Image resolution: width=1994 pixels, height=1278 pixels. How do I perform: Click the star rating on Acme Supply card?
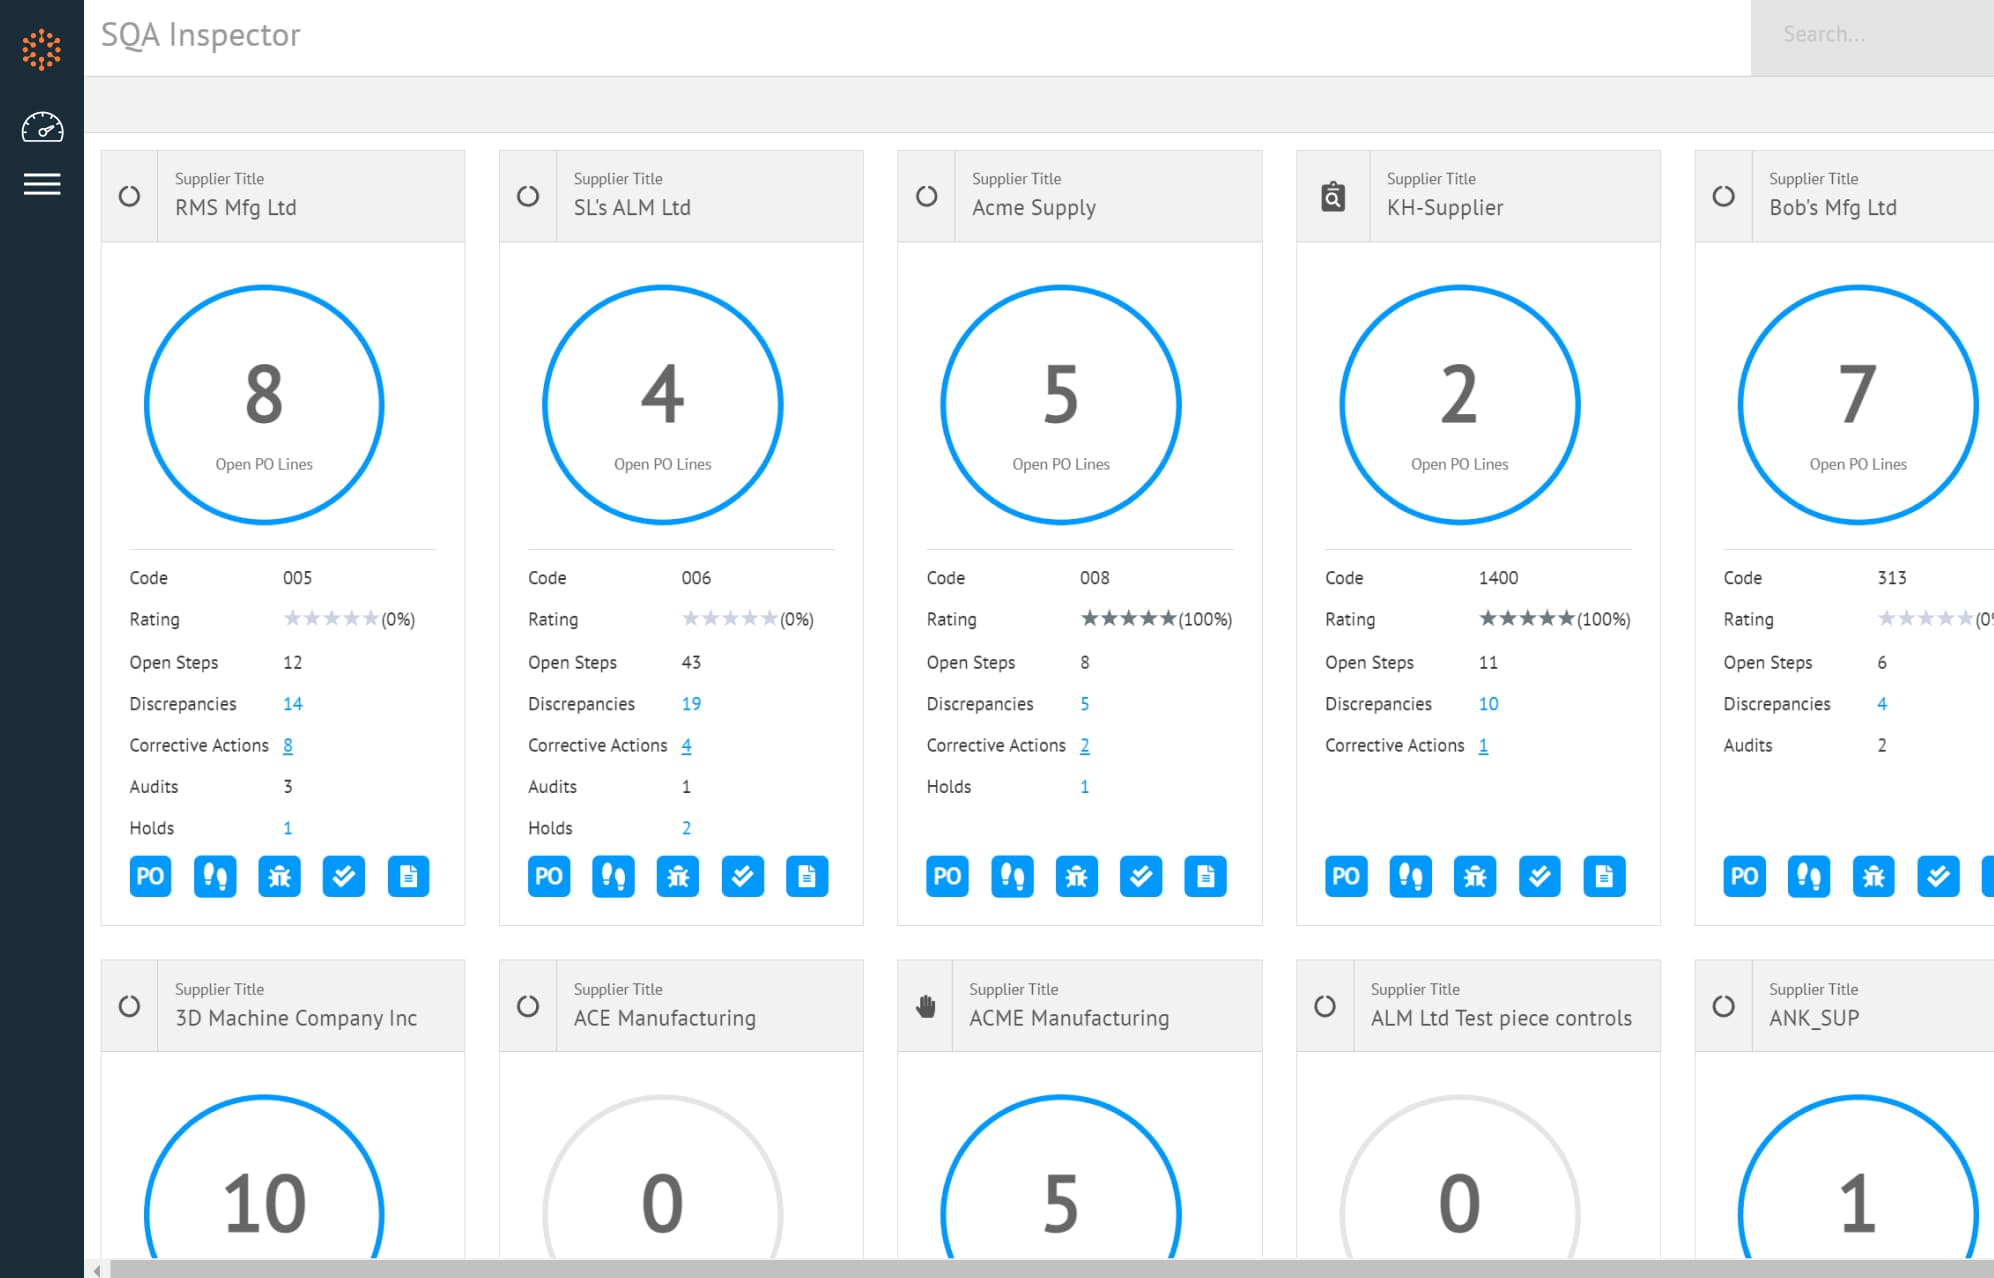[1127, 618]
